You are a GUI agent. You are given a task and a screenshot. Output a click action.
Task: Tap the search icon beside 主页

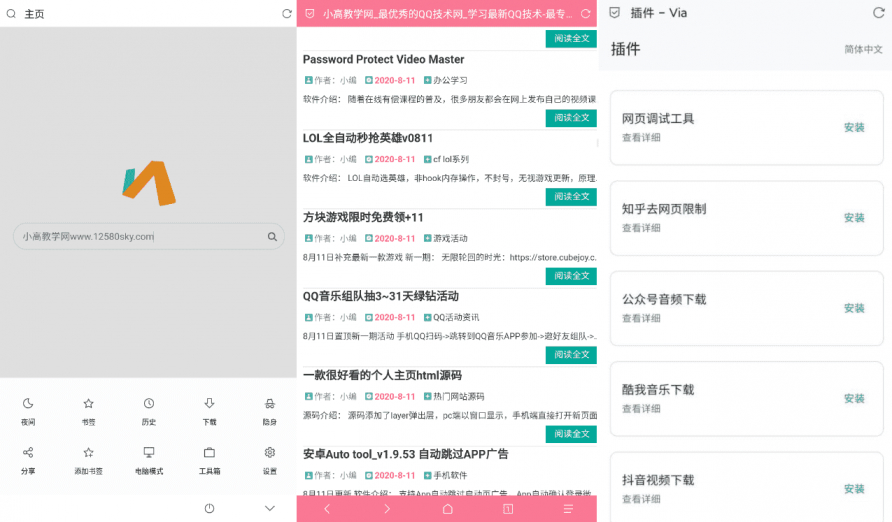click(x=11, y=14)
